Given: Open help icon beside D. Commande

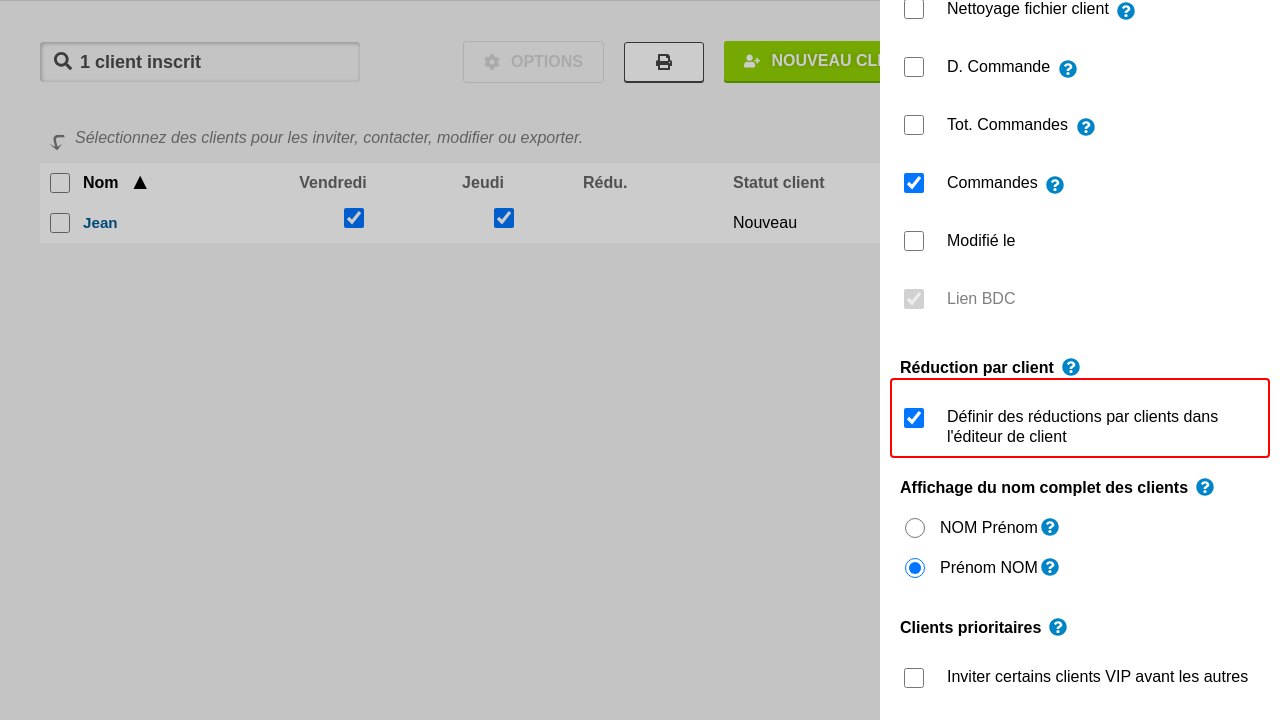Looking at the screenshot, I should [x=1068, y=69].
